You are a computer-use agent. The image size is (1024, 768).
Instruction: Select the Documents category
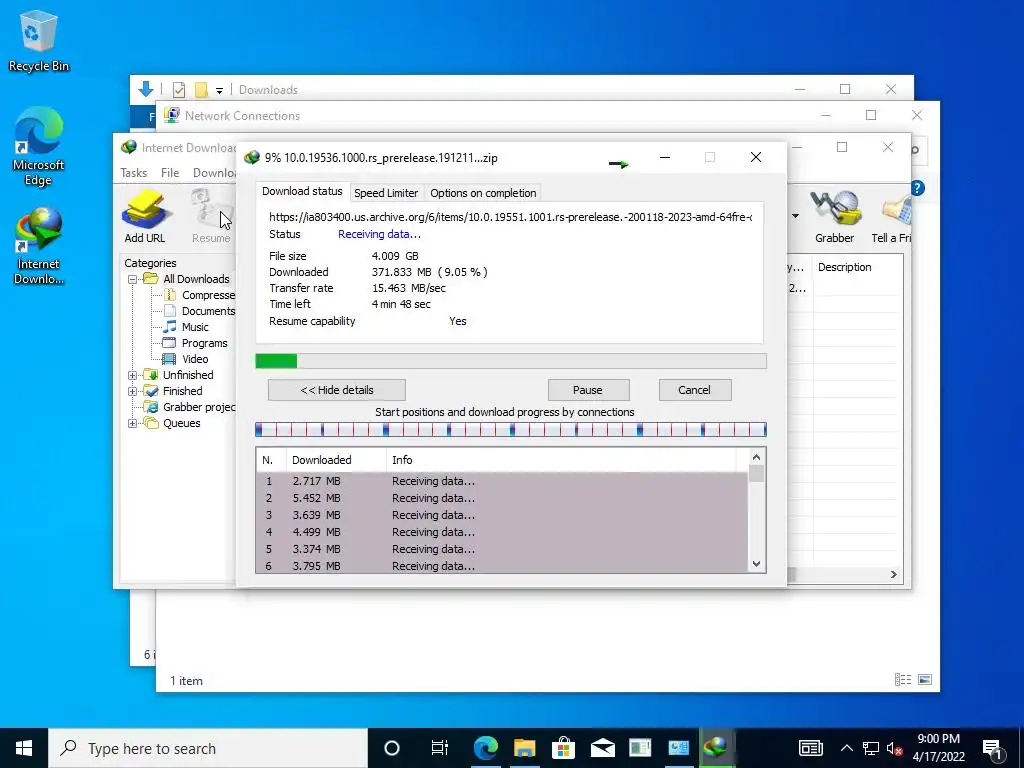click(x=199, y=312)
